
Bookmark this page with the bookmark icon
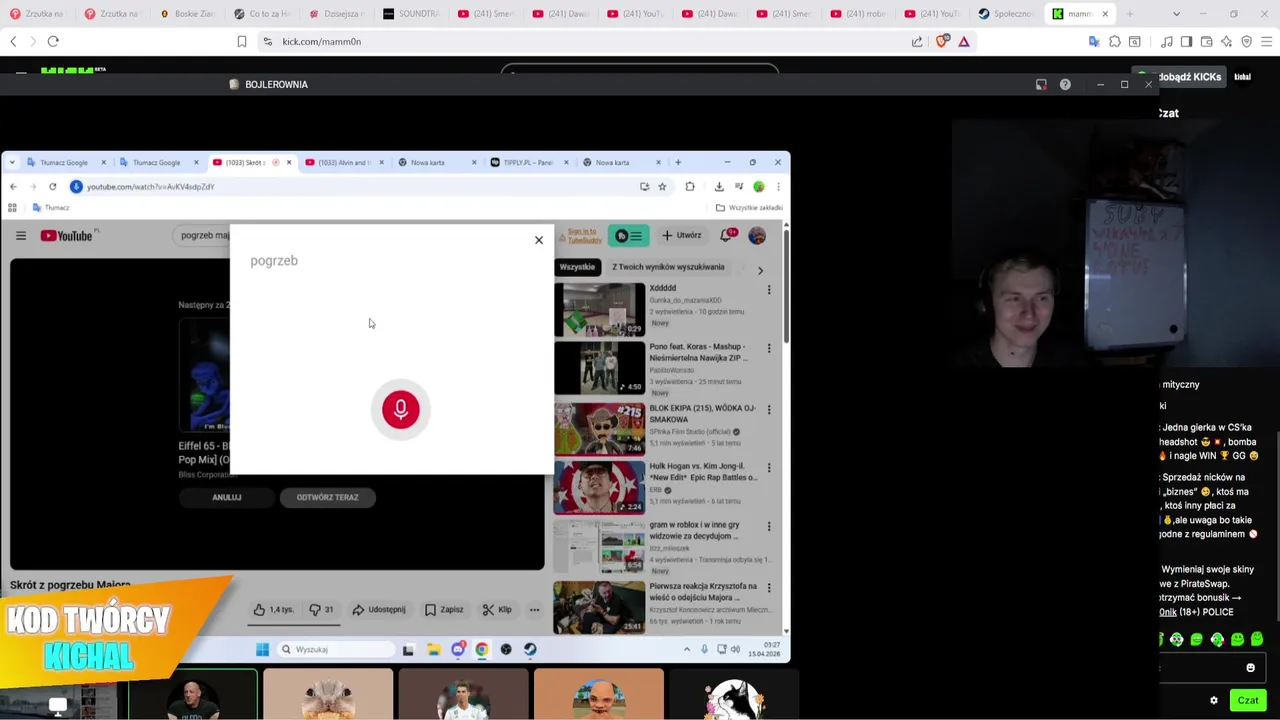click(241, 41)
